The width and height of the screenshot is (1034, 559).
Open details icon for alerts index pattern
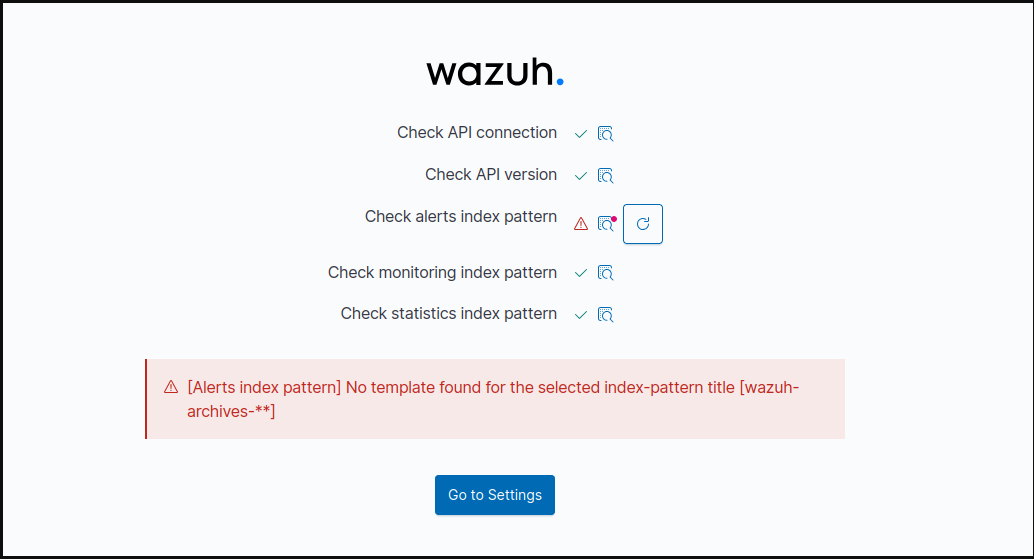point(605,224)
